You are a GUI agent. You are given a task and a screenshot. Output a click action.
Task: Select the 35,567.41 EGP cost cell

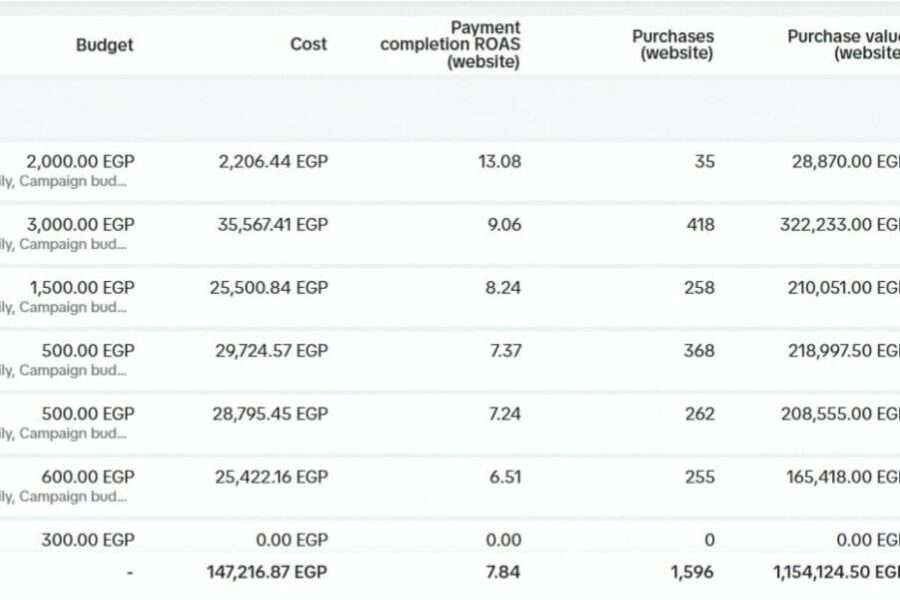272,225
